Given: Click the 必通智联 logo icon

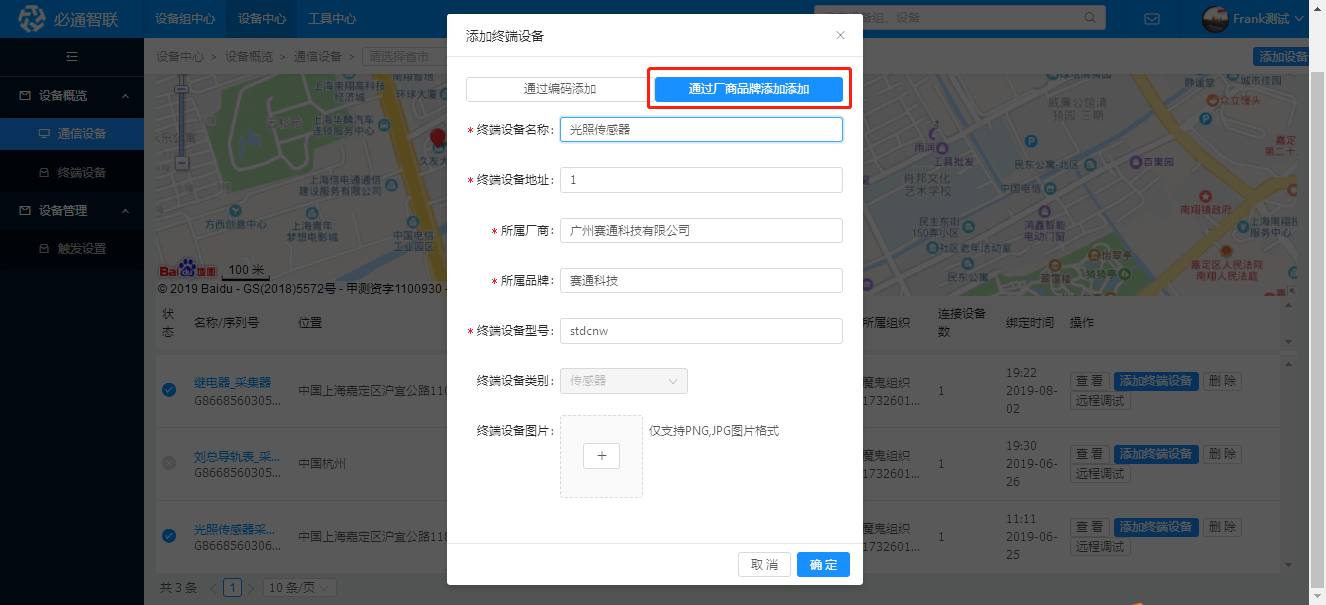Looking at the screenshot, I should pyautogui.click(x=33, y=19).
